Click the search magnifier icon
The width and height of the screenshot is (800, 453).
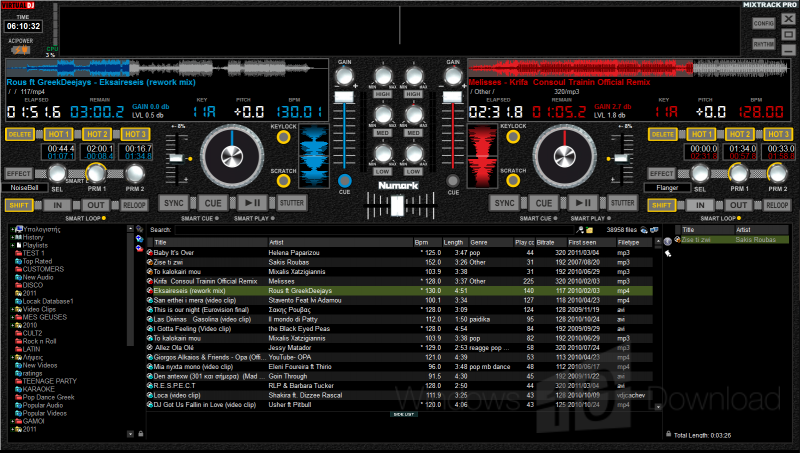580,230
